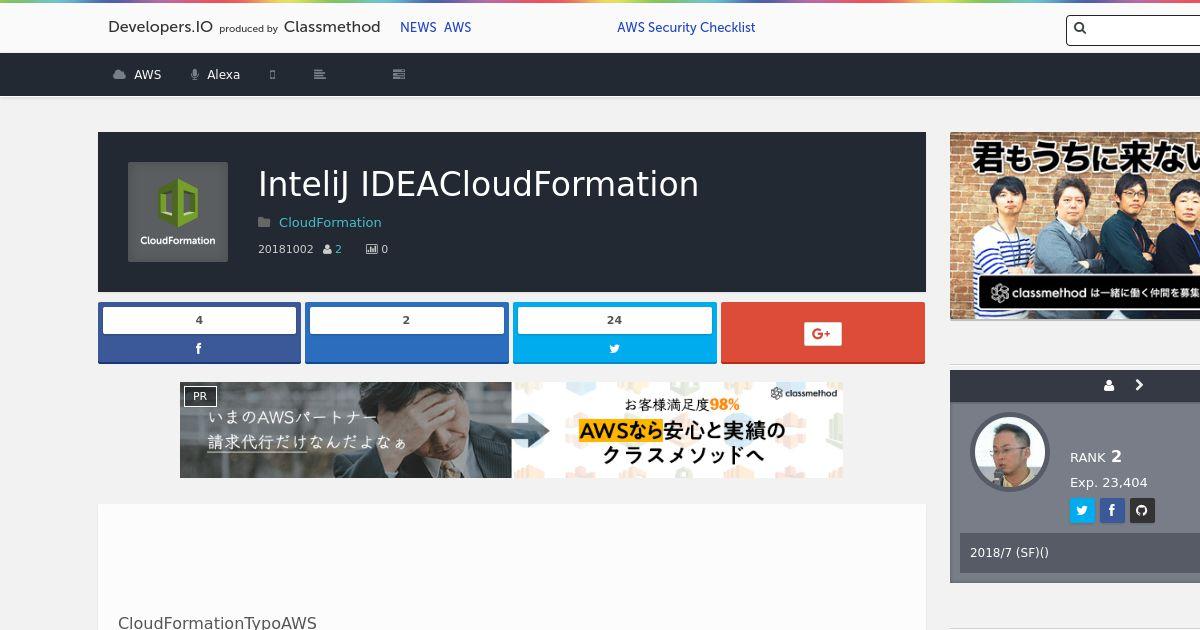The width and height of the screenshot is (1200, 630).
Task: Click the magnifier search icon
Action: (1080, 29)
